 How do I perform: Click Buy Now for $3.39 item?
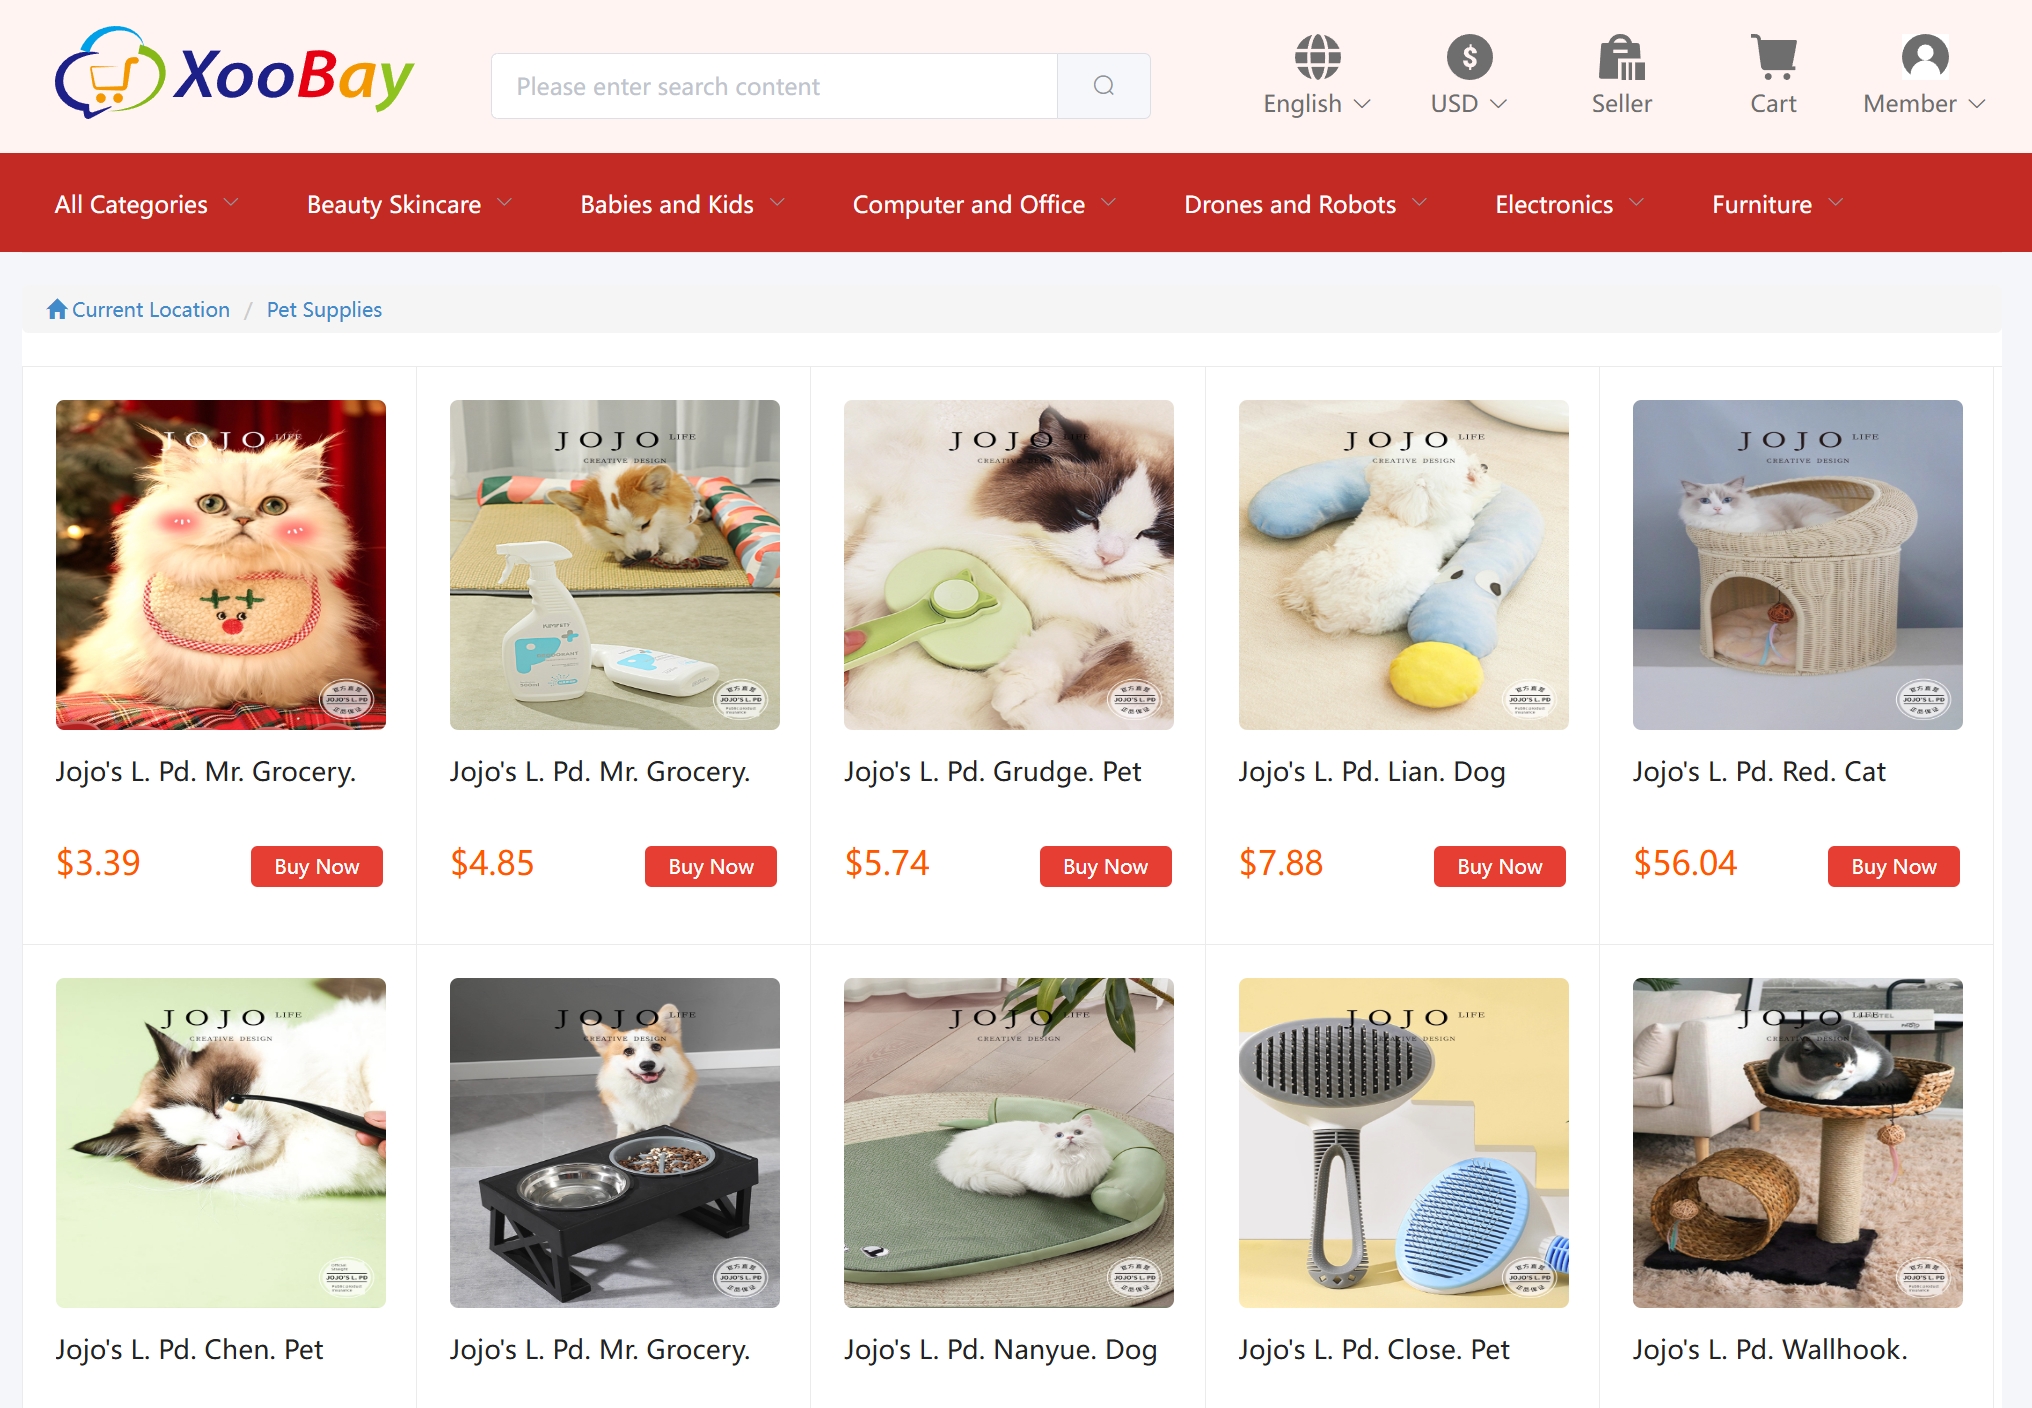tap(316, 866)
